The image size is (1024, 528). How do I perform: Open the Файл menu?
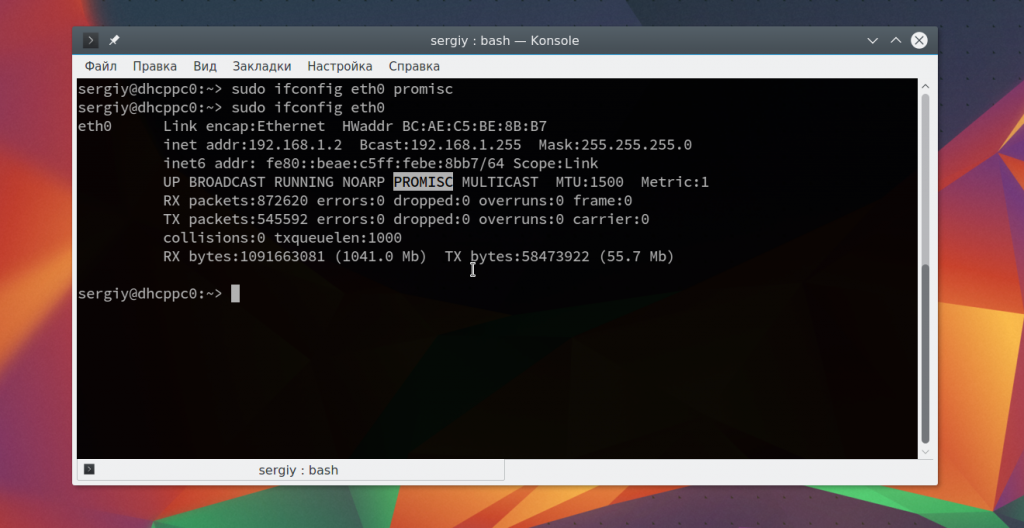point(101,66)
